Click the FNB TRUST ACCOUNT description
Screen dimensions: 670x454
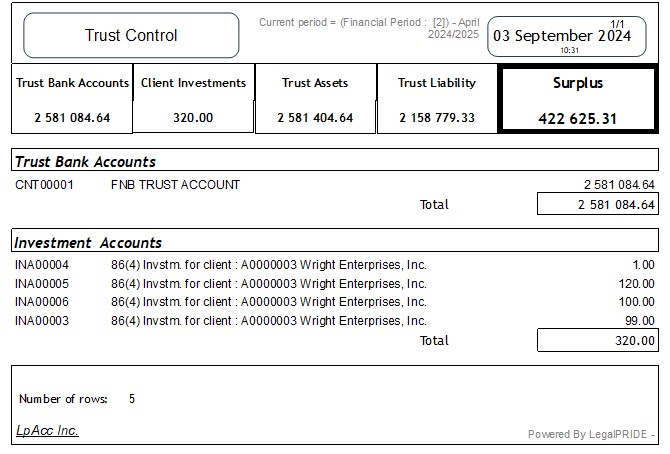coord(175,185)
